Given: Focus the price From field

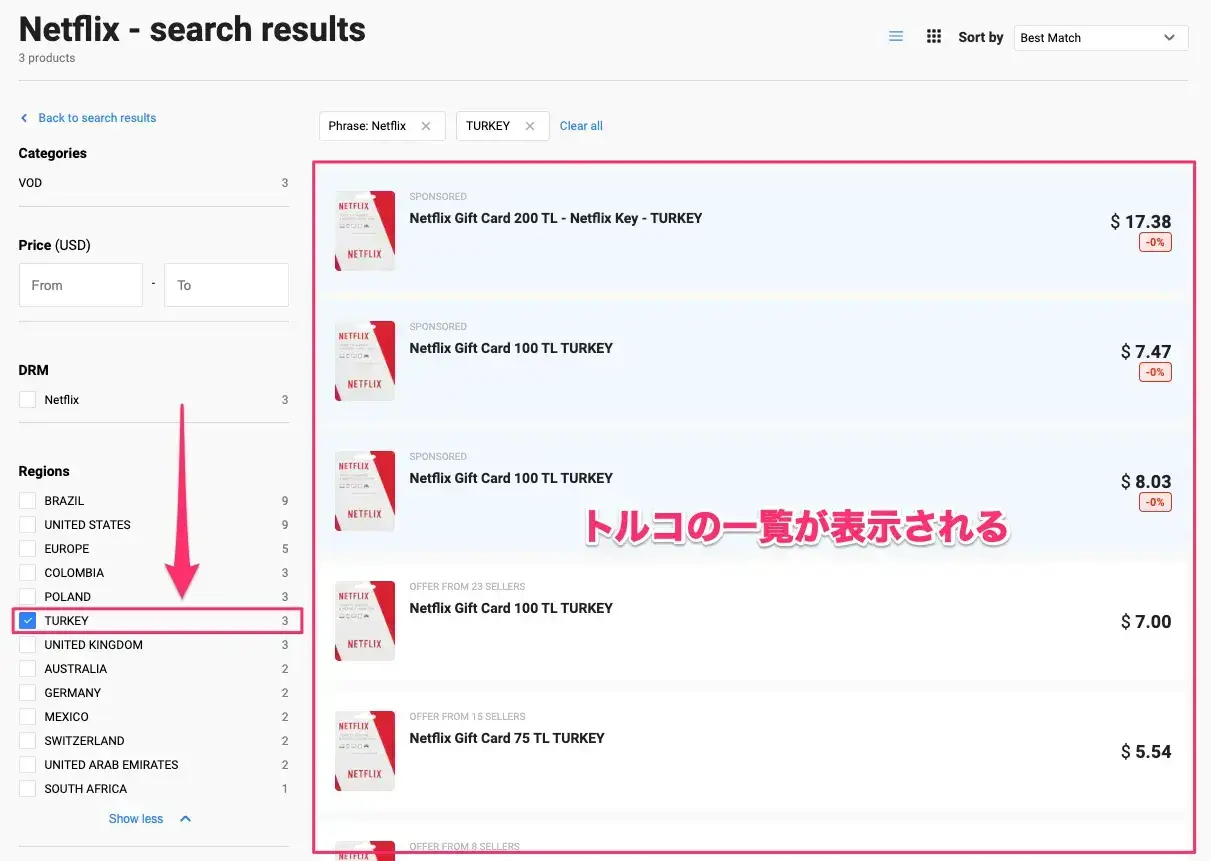Looking at the screenshot, I should [81, 285].
